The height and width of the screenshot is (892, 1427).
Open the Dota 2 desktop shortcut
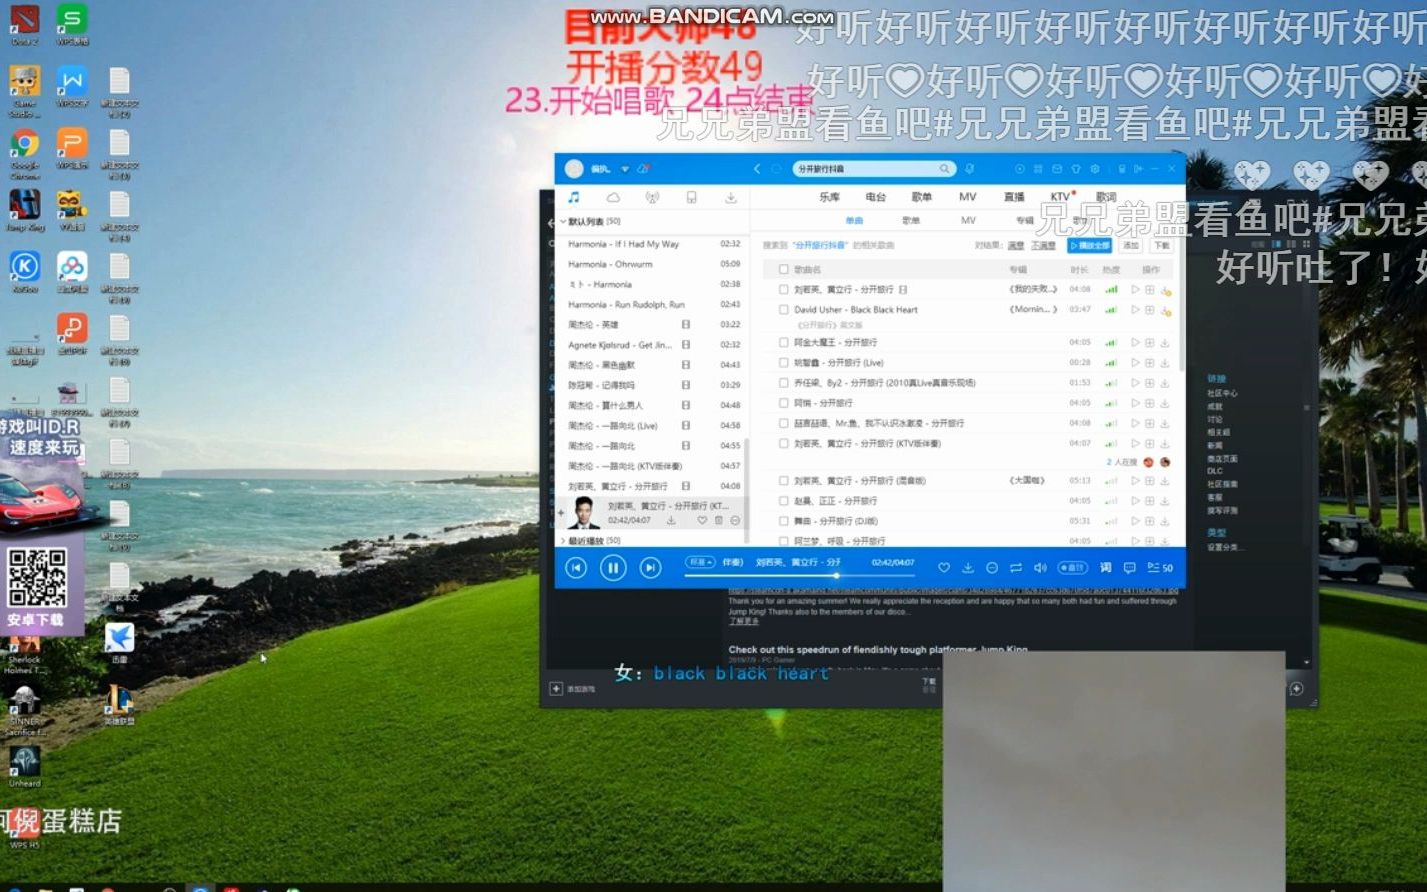click(x=24, y=24)
